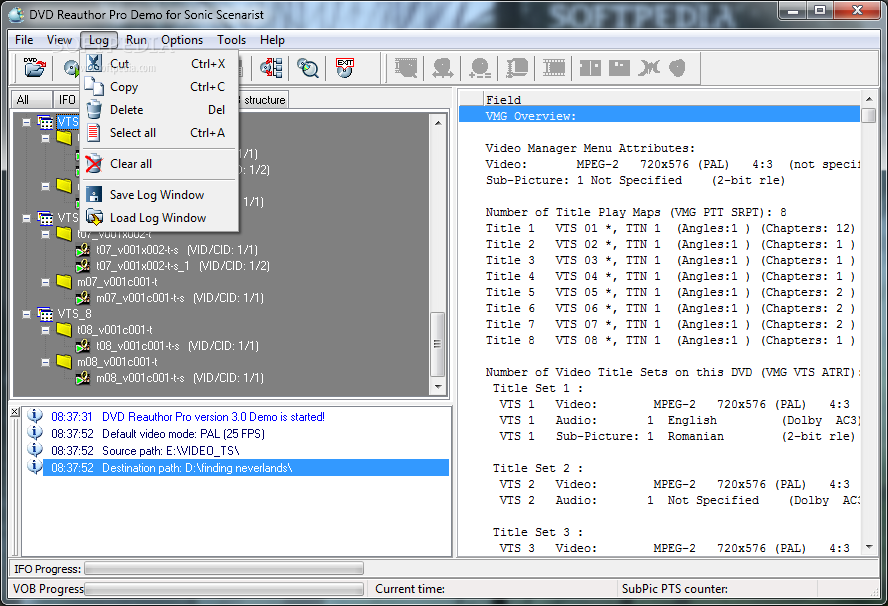
Task: Click the red-crossed trash icon
Action: tap(94, 164)
